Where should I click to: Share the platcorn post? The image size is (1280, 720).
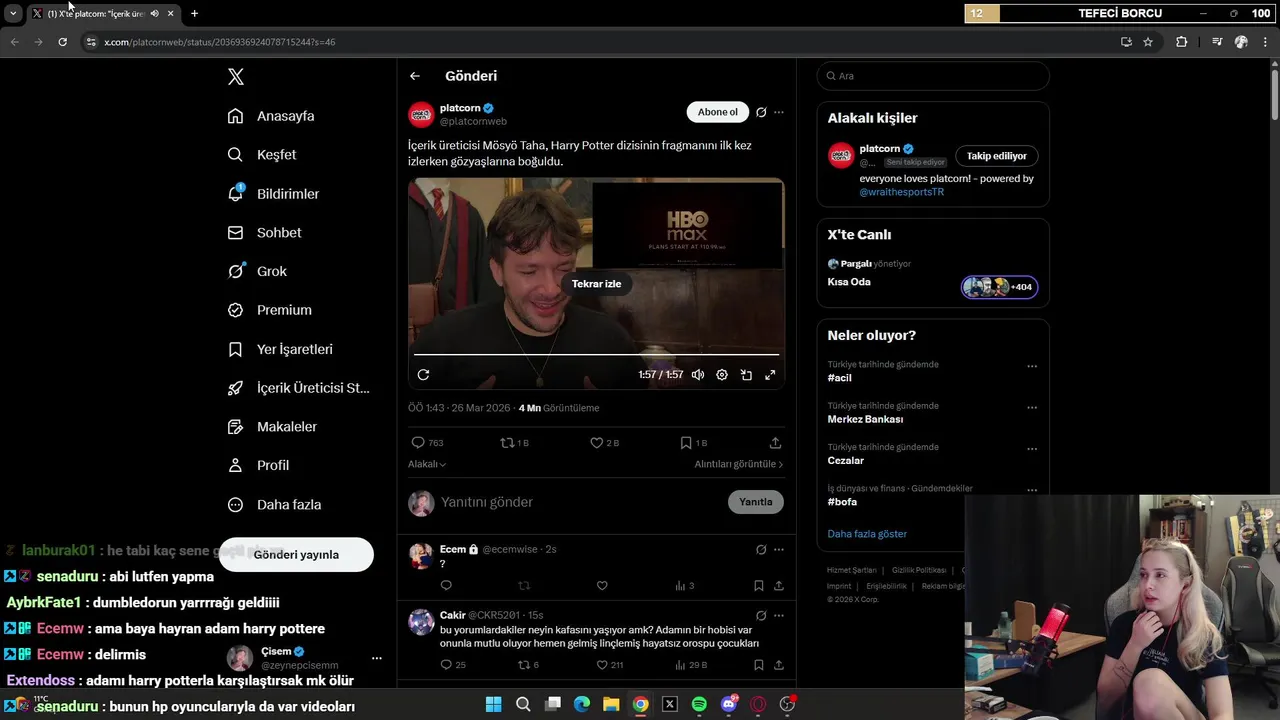coord(775,442)
